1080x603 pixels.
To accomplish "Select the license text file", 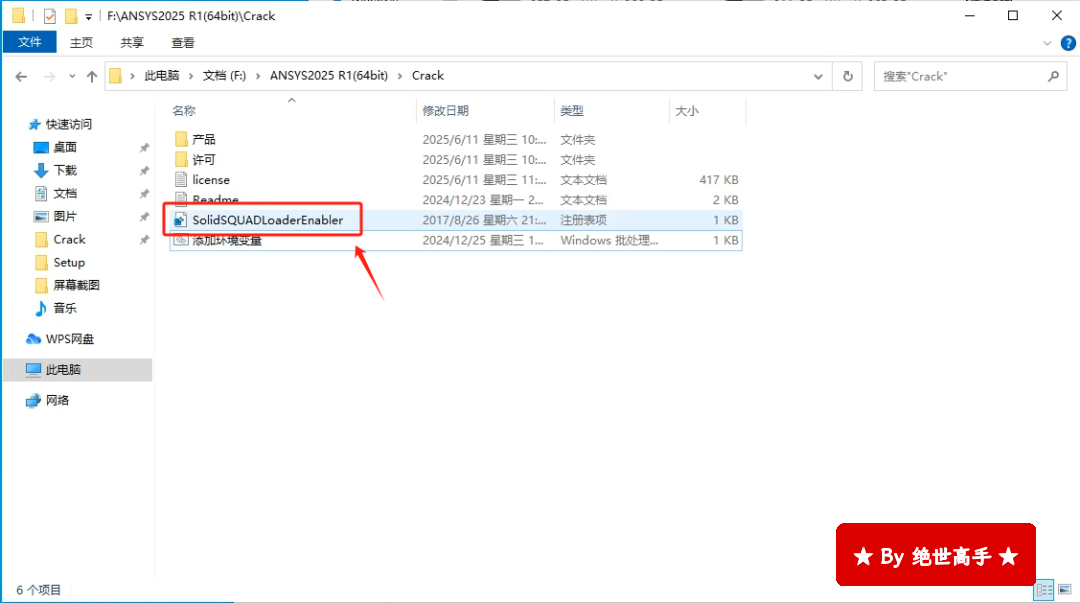I will (211, 180).
